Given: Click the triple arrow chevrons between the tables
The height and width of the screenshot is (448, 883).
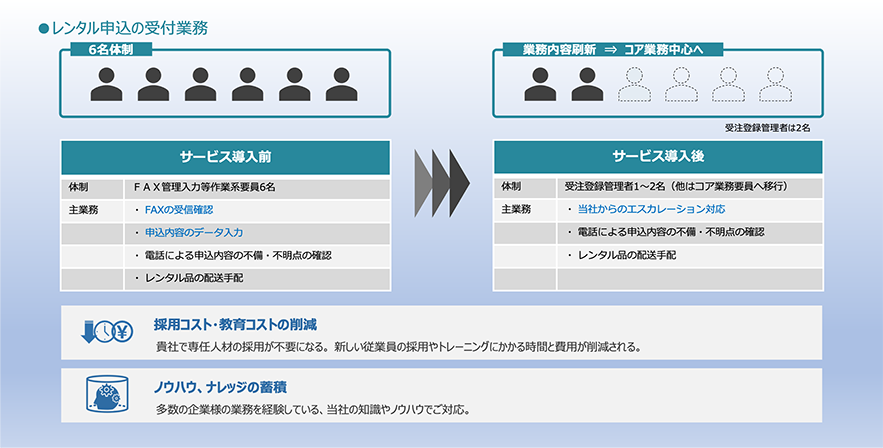Looking at the screenshot, I should (442, 181).
